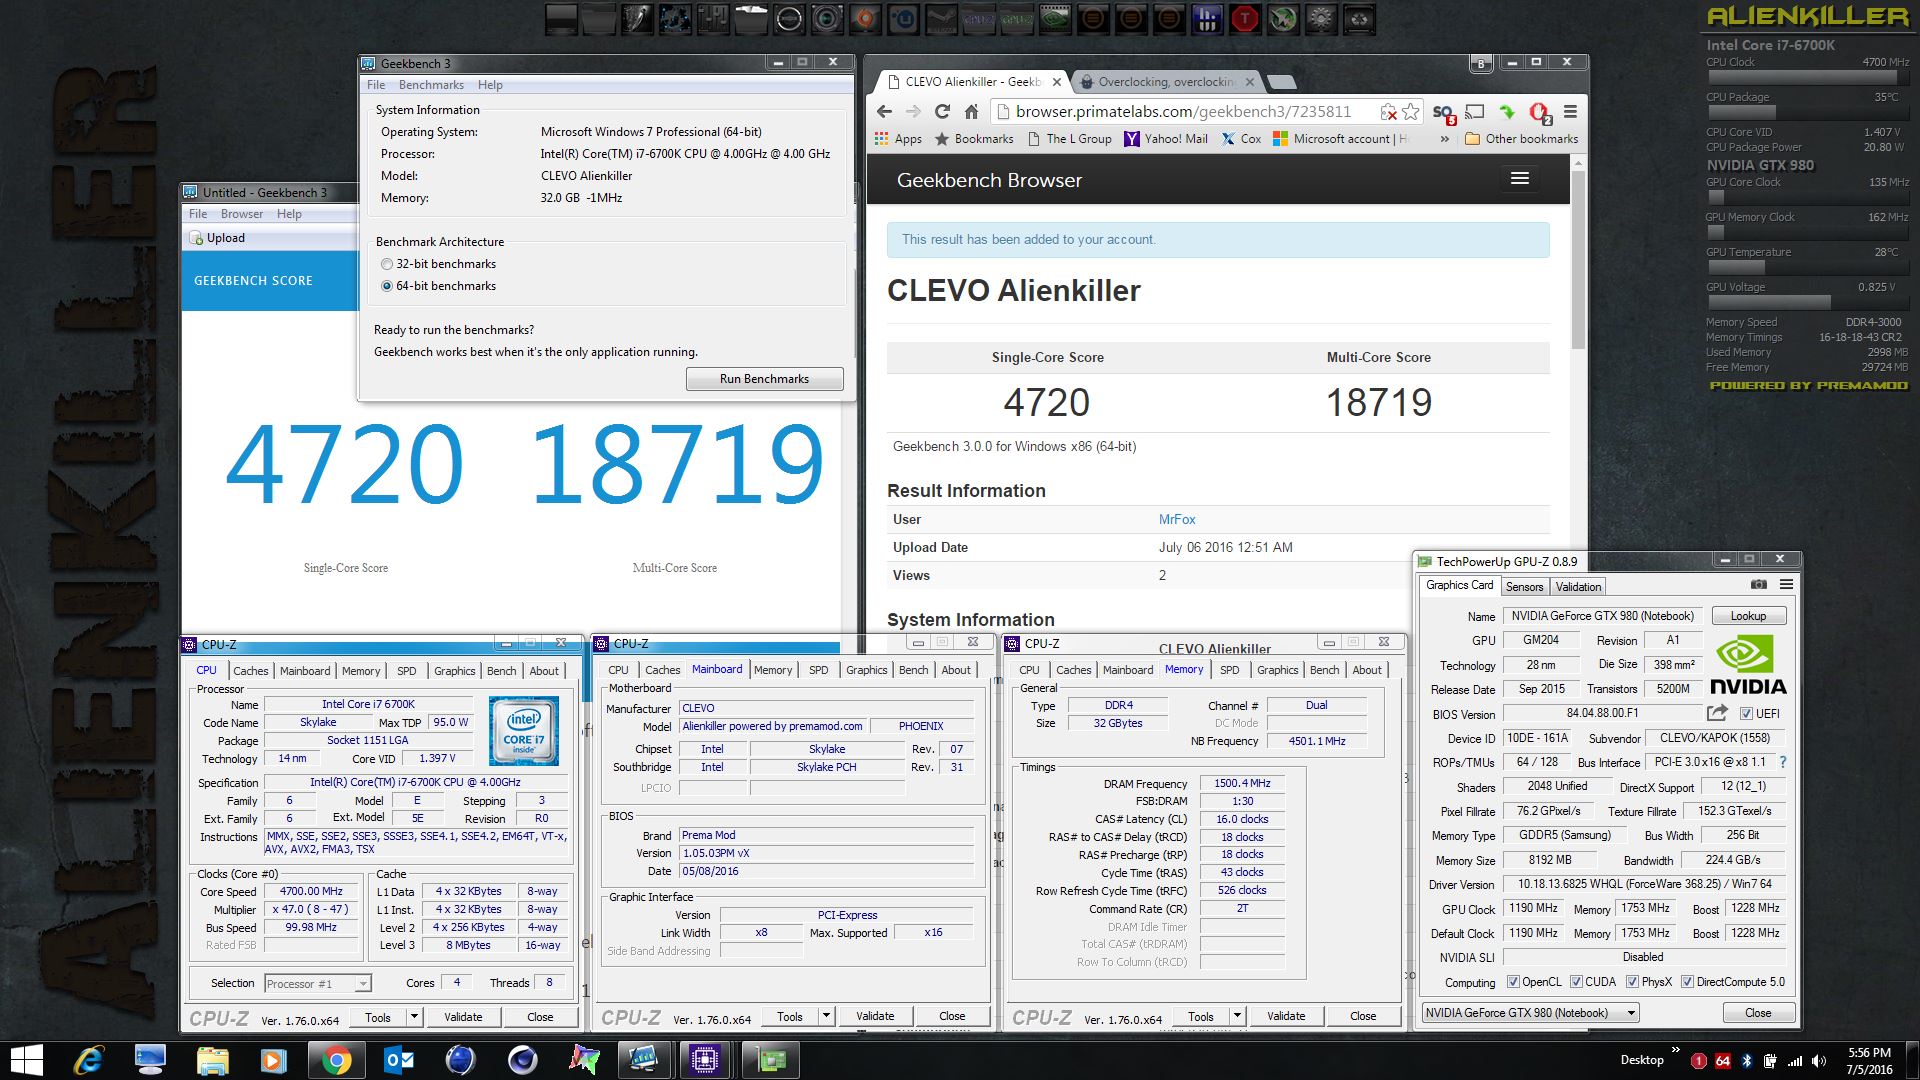Open the Uplay icon in top dock

pyautogui.click(x=903, y=18)
